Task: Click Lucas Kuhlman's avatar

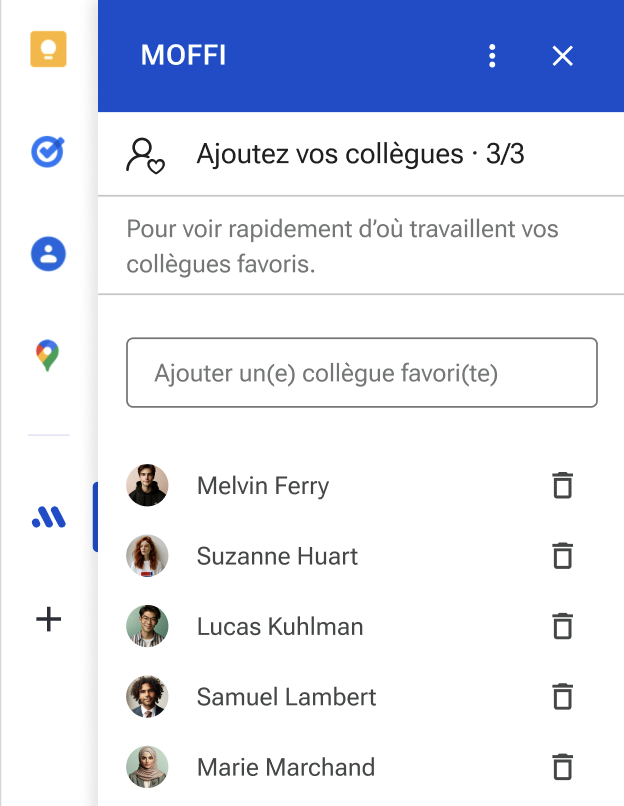Action: (x=147, y=626)
